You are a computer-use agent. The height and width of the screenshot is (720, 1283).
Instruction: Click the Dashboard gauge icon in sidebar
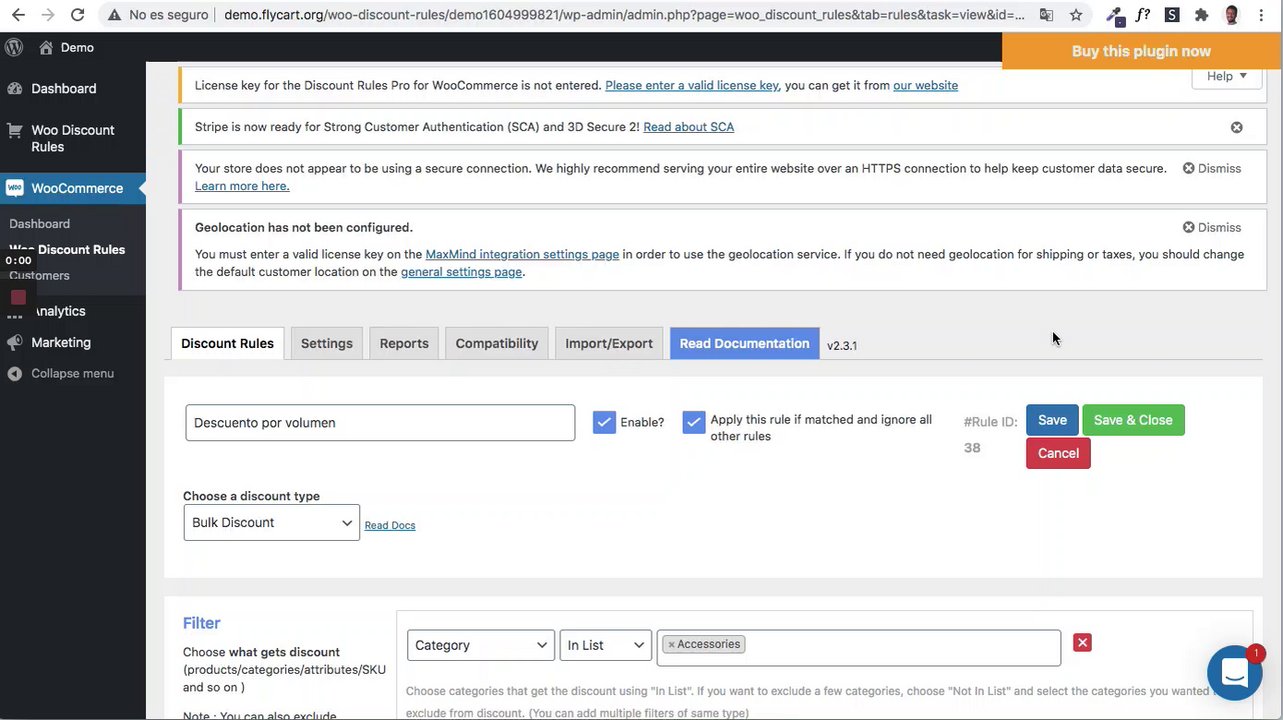coord(15,88)
